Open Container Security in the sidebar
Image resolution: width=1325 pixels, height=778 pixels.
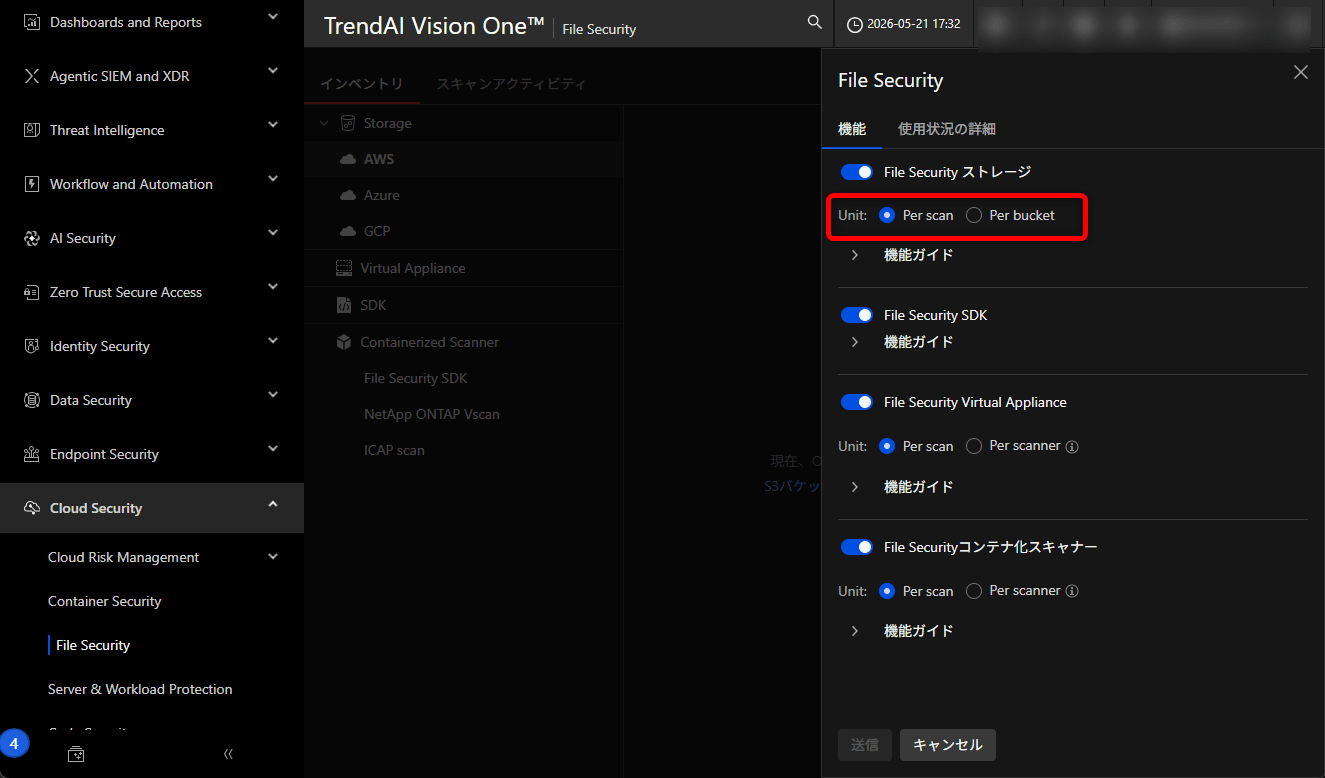[105, 601]
